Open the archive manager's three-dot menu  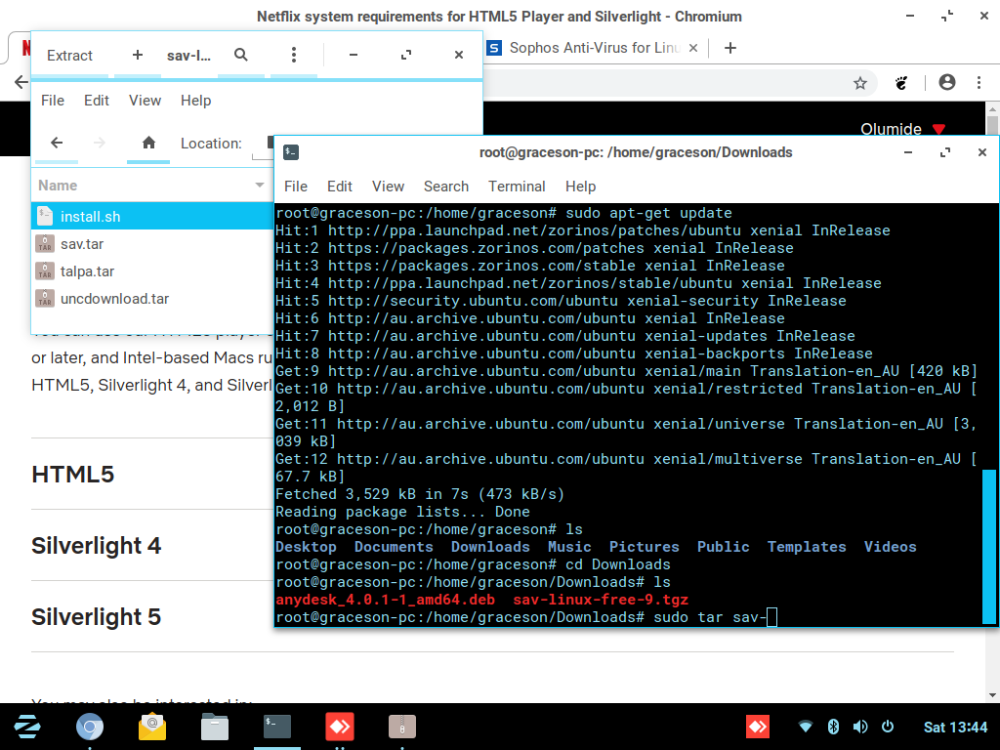click(x=293, y=55)
